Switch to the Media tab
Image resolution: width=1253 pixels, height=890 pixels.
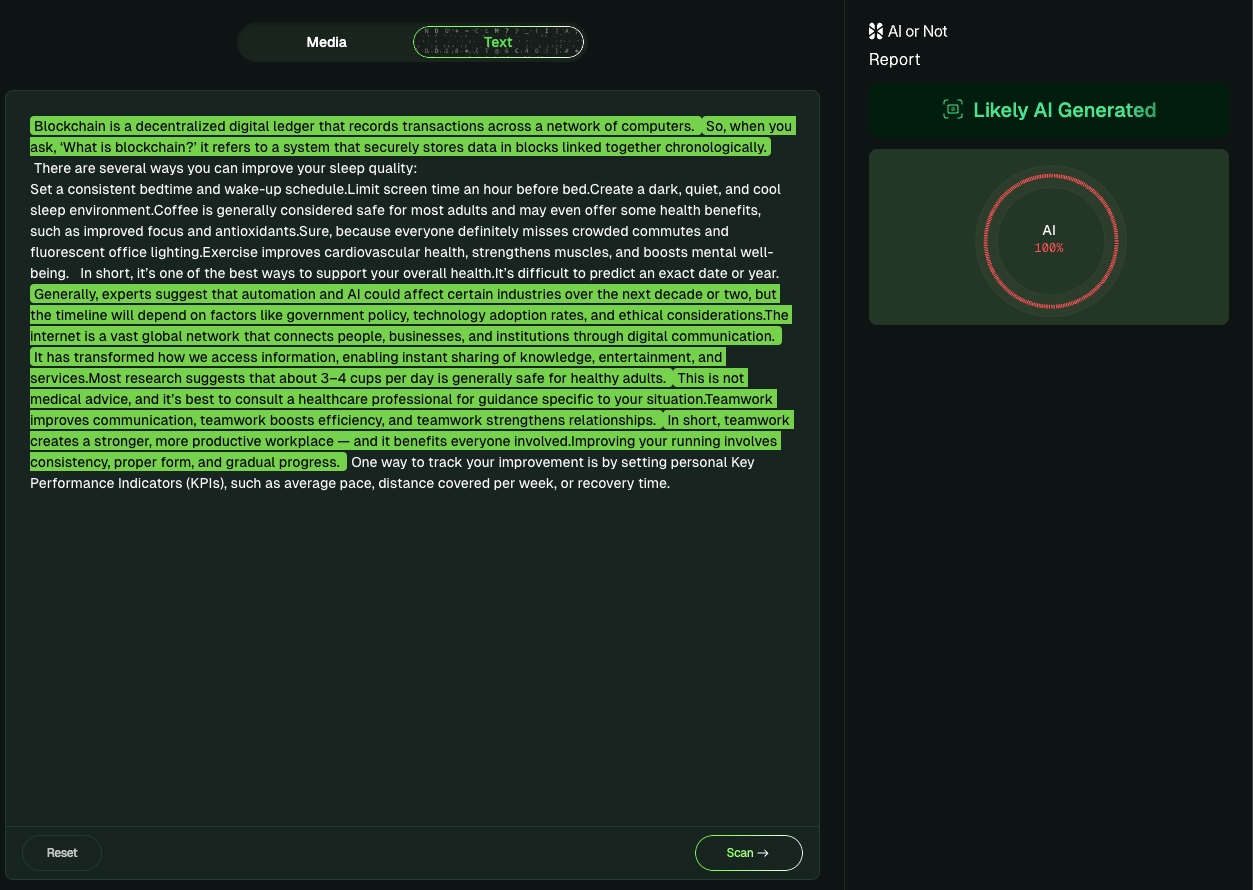click(326, 42)
